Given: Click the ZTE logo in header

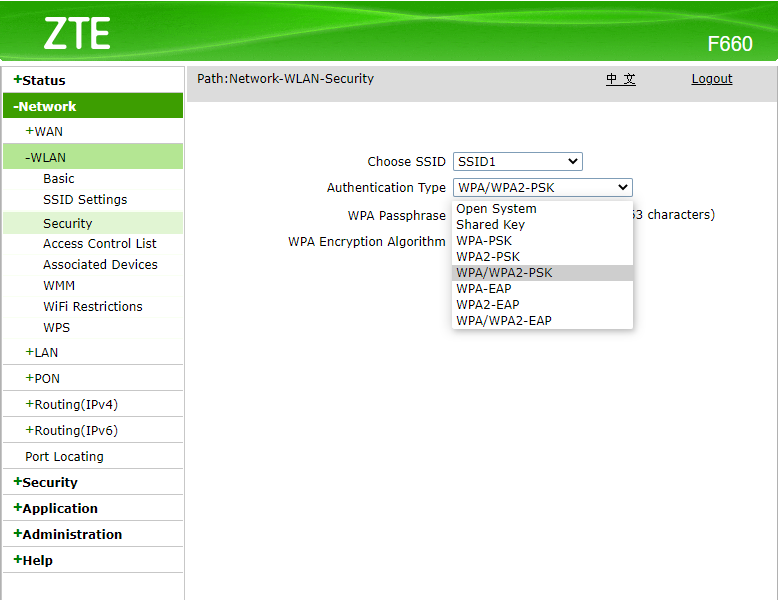Looking at the screenshot, I should pos(77,33).
